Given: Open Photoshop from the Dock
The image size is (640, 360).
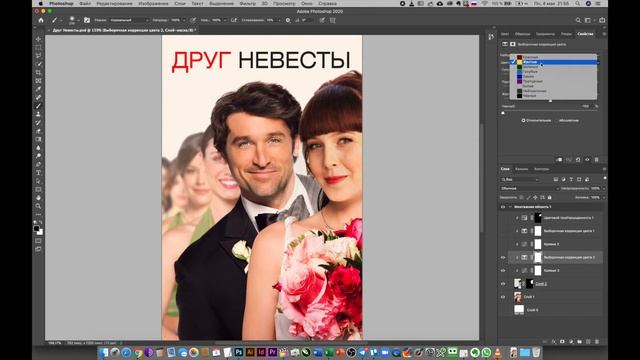Looking at the screenshot, I should (239, 352).
